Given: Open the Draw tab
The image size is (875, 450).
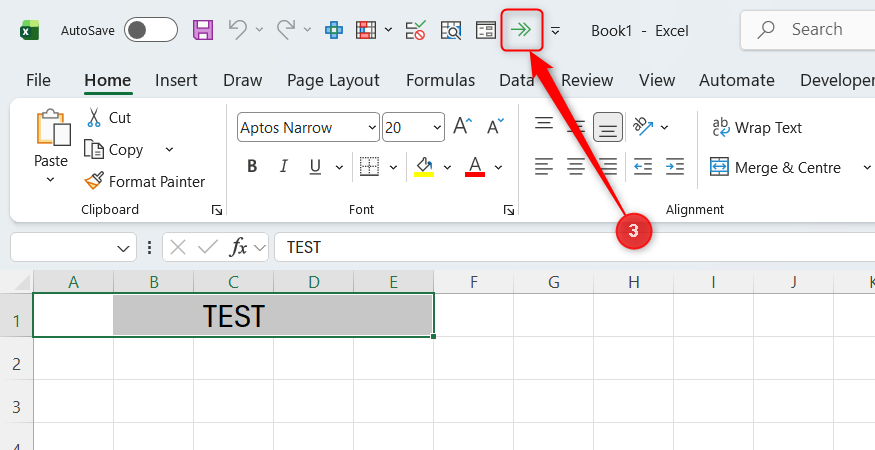Looking at the screenshot, I should pyautogui.click(x=243, y=80).
